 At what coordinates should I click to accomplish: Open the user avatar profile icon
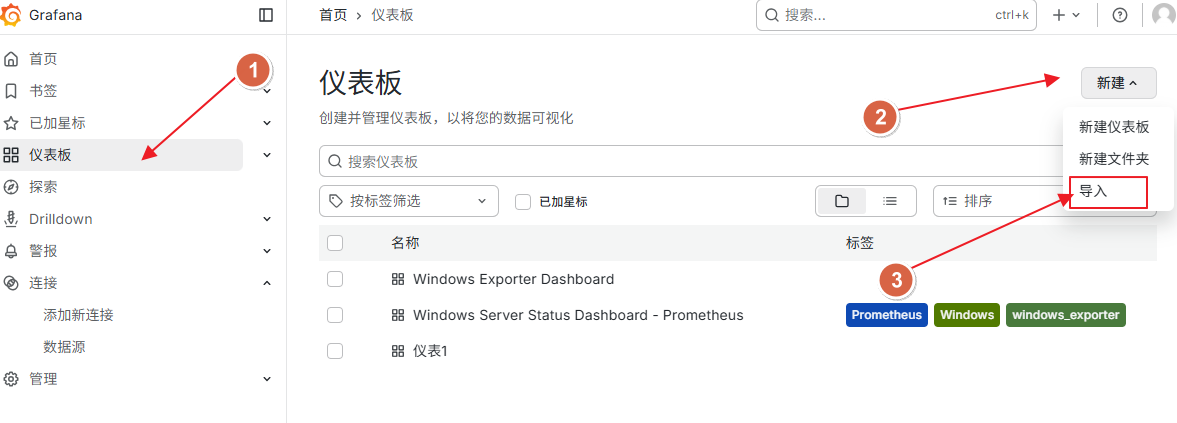(1163, 15)
